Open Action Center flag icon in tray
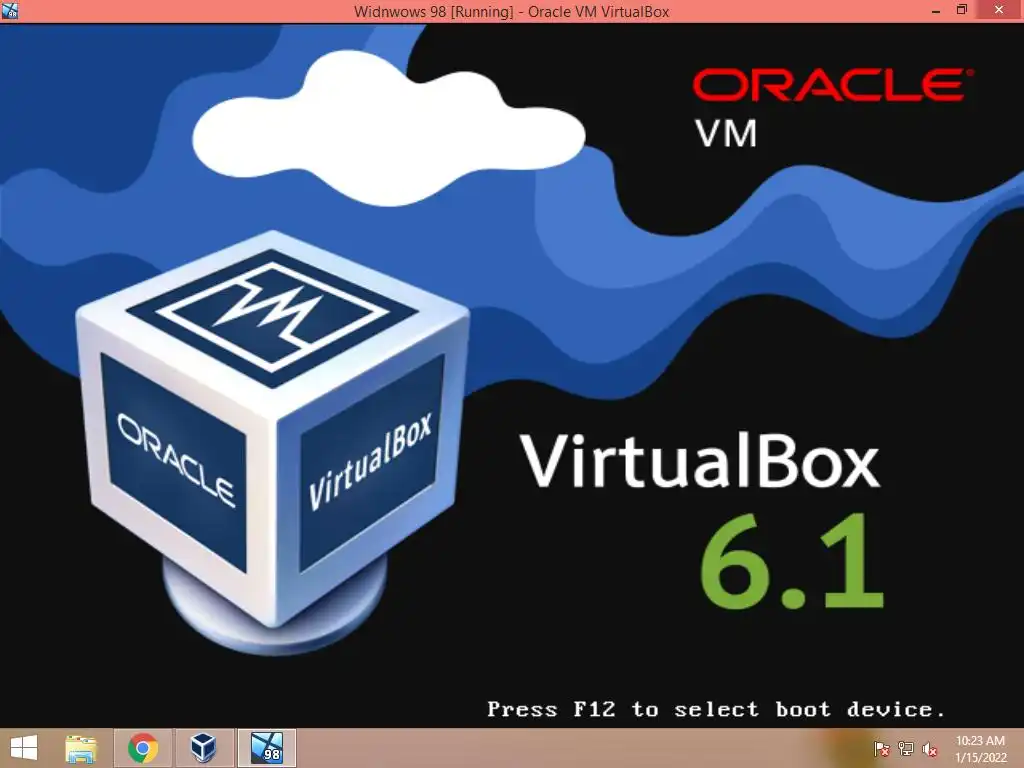1024x768 pixels. (881, 749)
